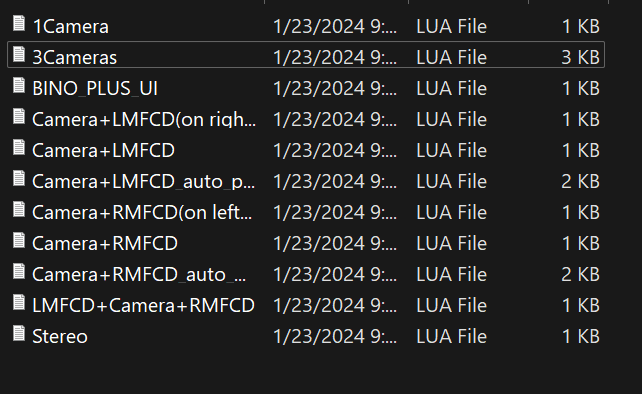Click the BINO_PLUS_UI file name
The image size is (642, 394).
click(x=95, y=89)
